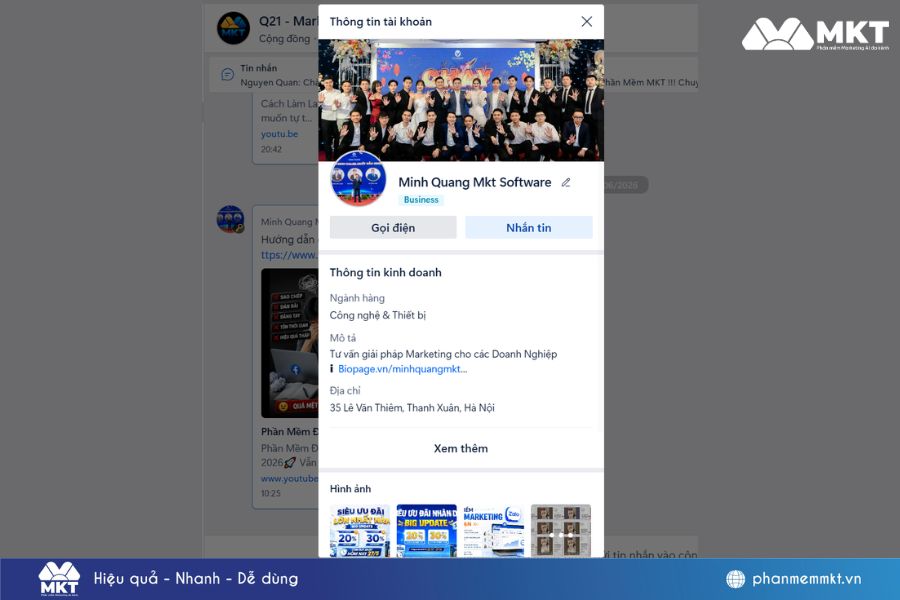900x600 pixels.
Task: Click the info icon beside Biopage link
Action: 332,369
